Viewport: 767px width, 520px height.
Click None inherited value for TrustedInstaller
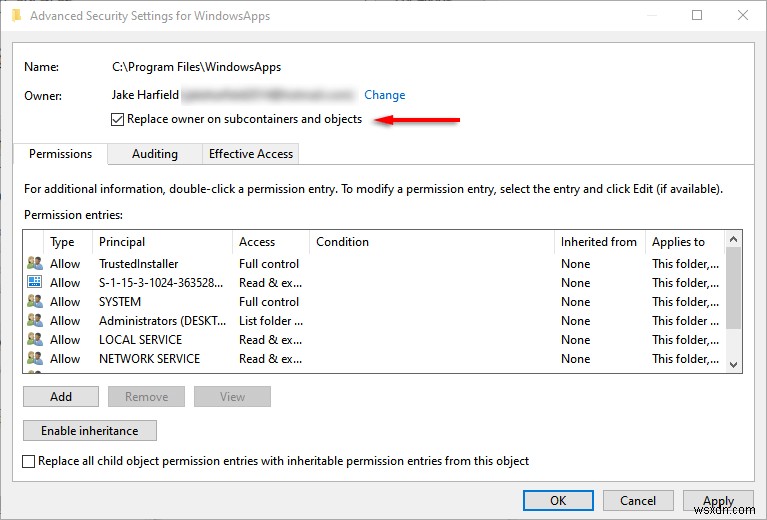click(x=575, y=264)
